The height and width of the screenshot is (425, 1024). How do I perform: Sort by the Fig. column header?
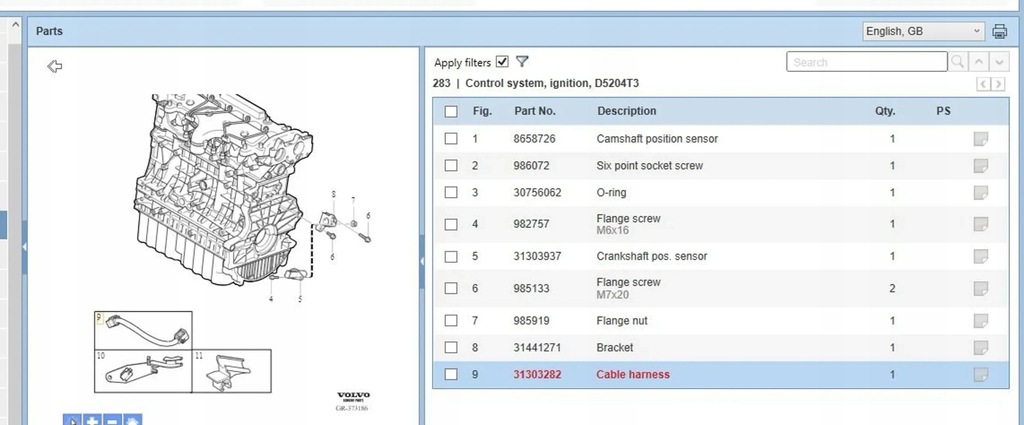click(483, 111)
